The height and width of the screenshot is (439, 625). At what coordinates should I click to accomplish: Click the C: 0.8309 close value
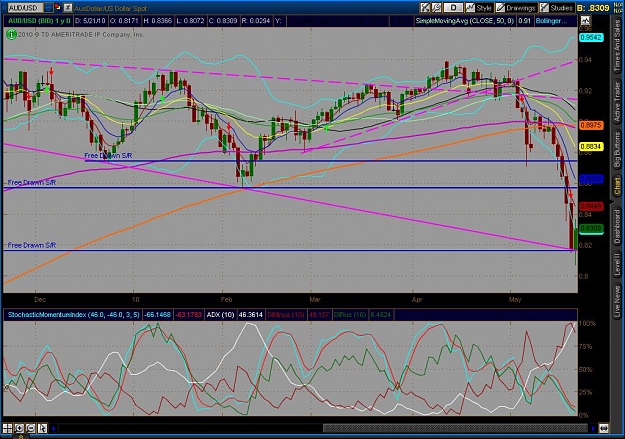(x=222, y=21)
